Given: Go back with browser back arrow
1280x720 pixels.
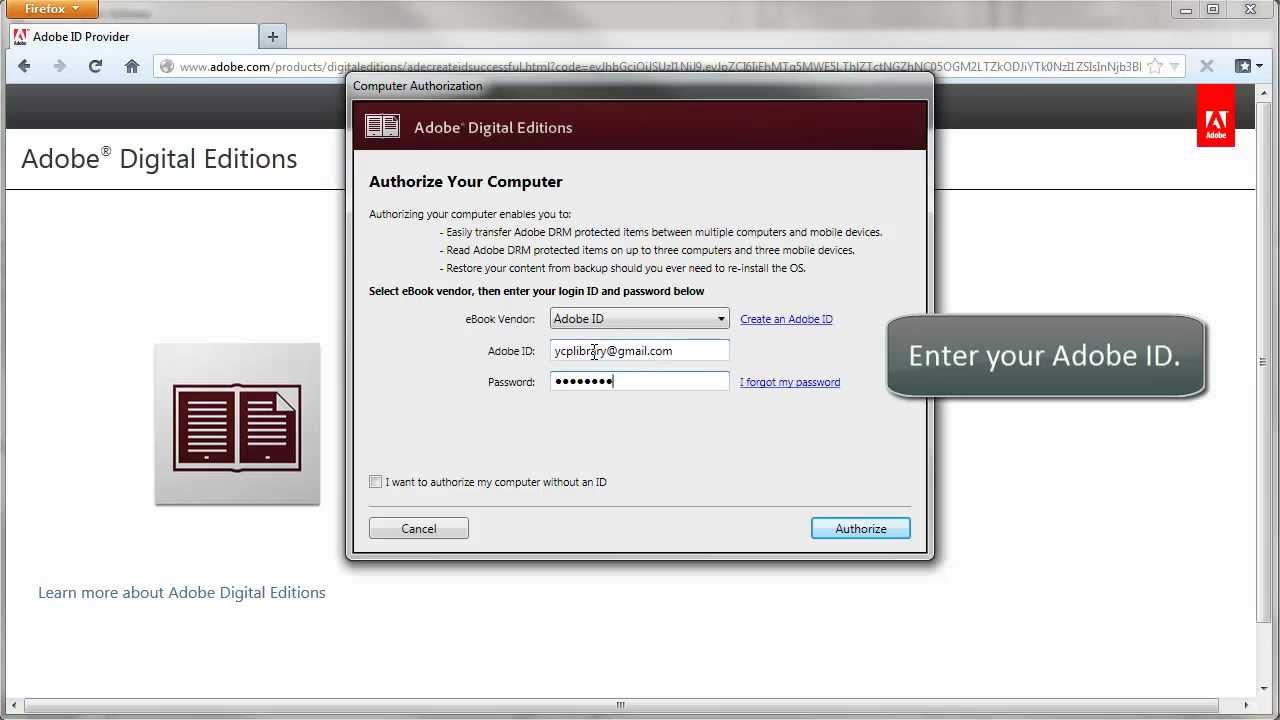Looking at the screenshot, I should pos(24,66).
